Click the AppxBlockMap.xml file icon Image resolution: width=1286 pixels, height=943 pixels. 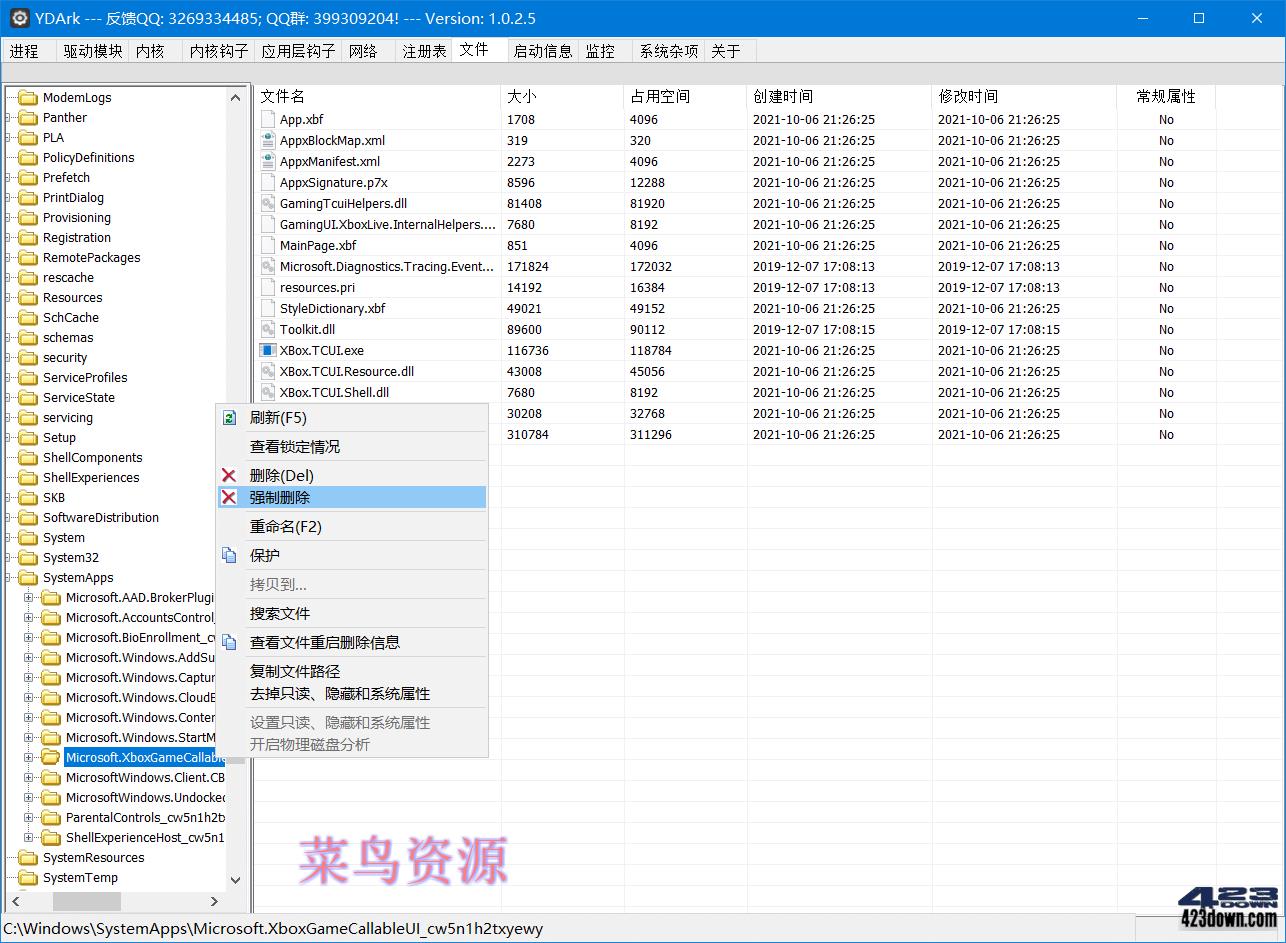point(266,140)
